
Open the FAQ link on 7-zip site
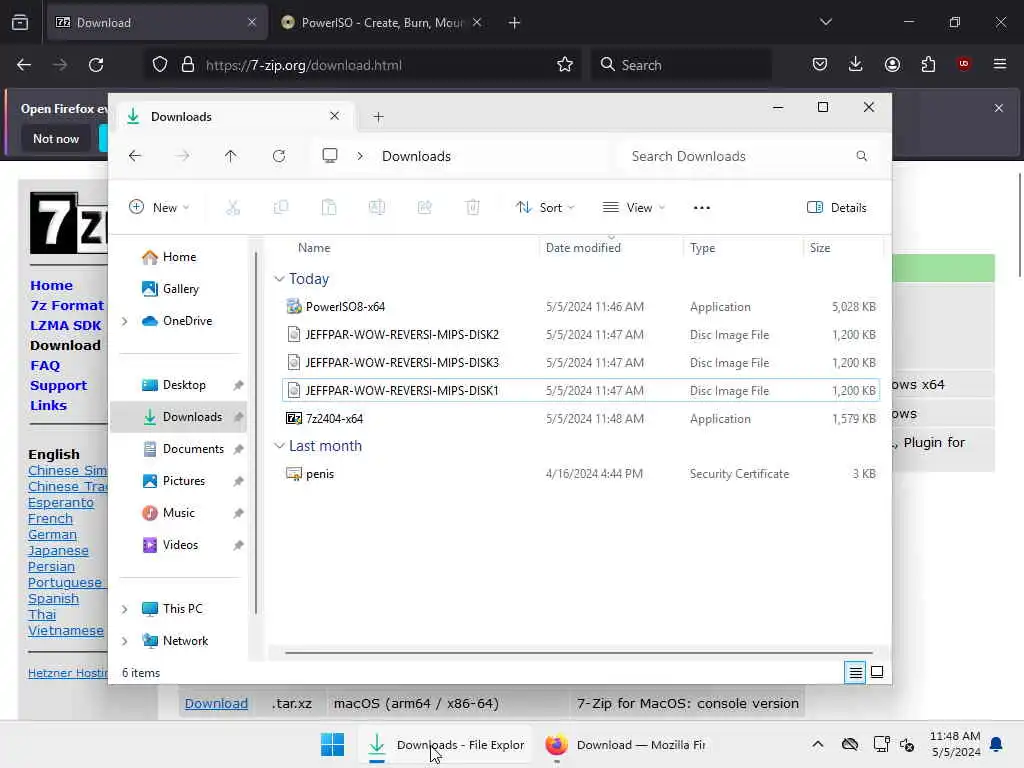click(x=45, y=365)
